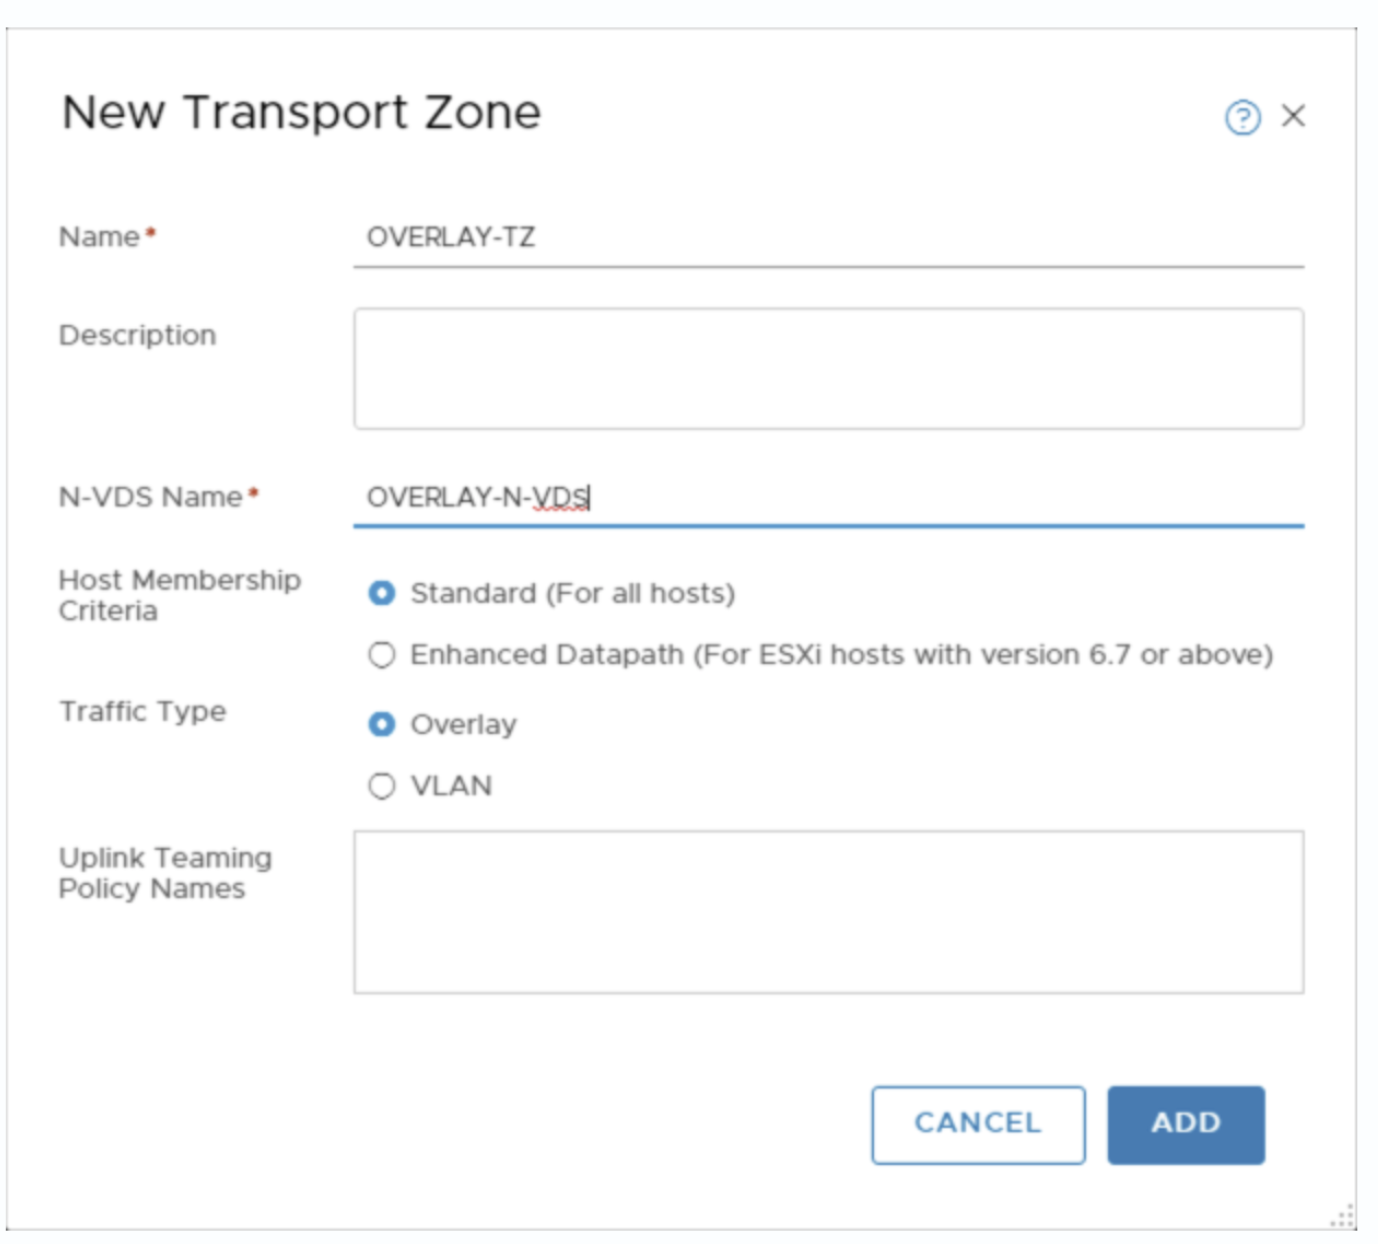The image size is (1378, 1244).
Task: Click the Uplink Teaming Policy Names label
Action: (x=165, y=873)
